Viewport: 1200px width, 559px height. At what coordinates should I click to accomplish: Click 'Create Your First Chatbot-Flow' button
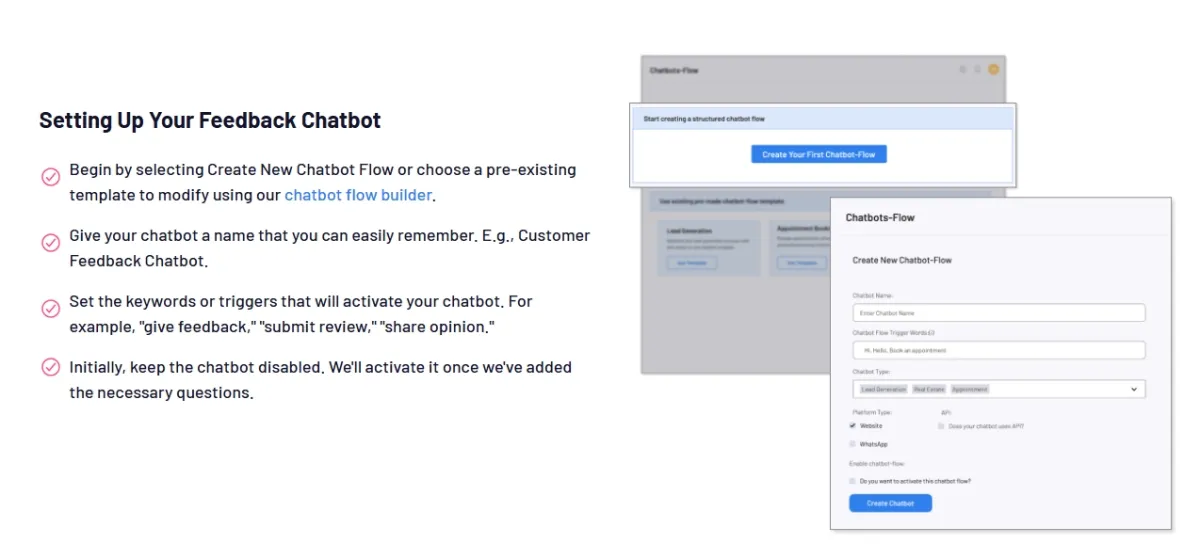pyautogui.click(x=819, y=154)
